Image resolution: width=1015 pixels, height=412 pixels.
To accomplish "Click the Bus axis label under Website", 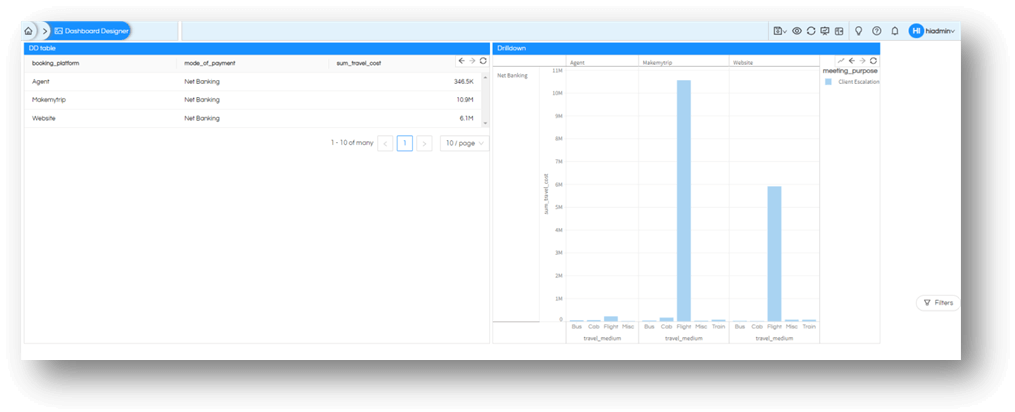I will (x=740, y=326).
